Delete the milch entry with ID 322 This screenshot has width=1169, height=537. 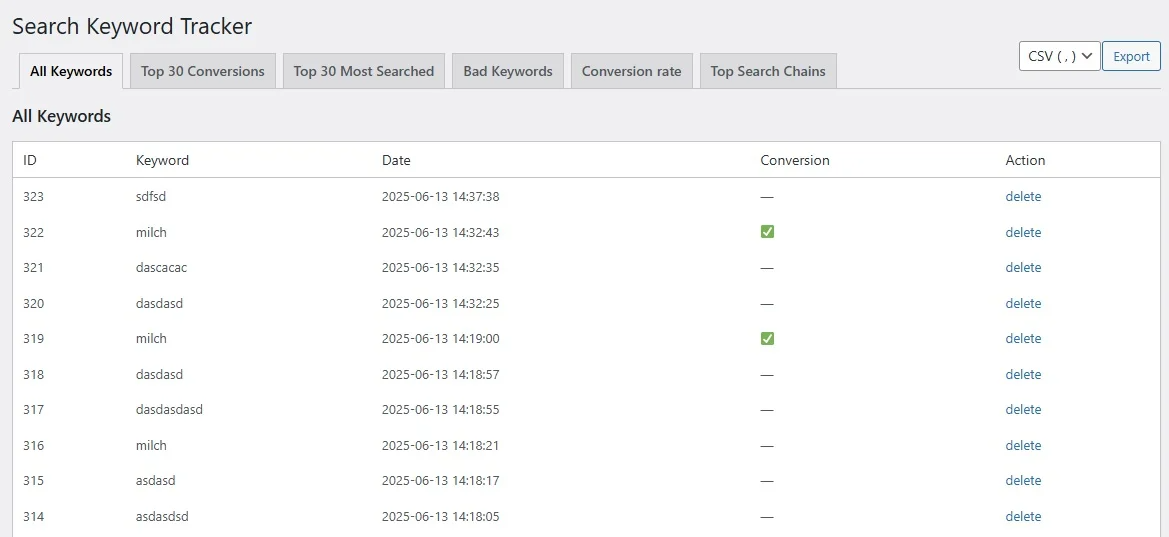(1023, 233)
